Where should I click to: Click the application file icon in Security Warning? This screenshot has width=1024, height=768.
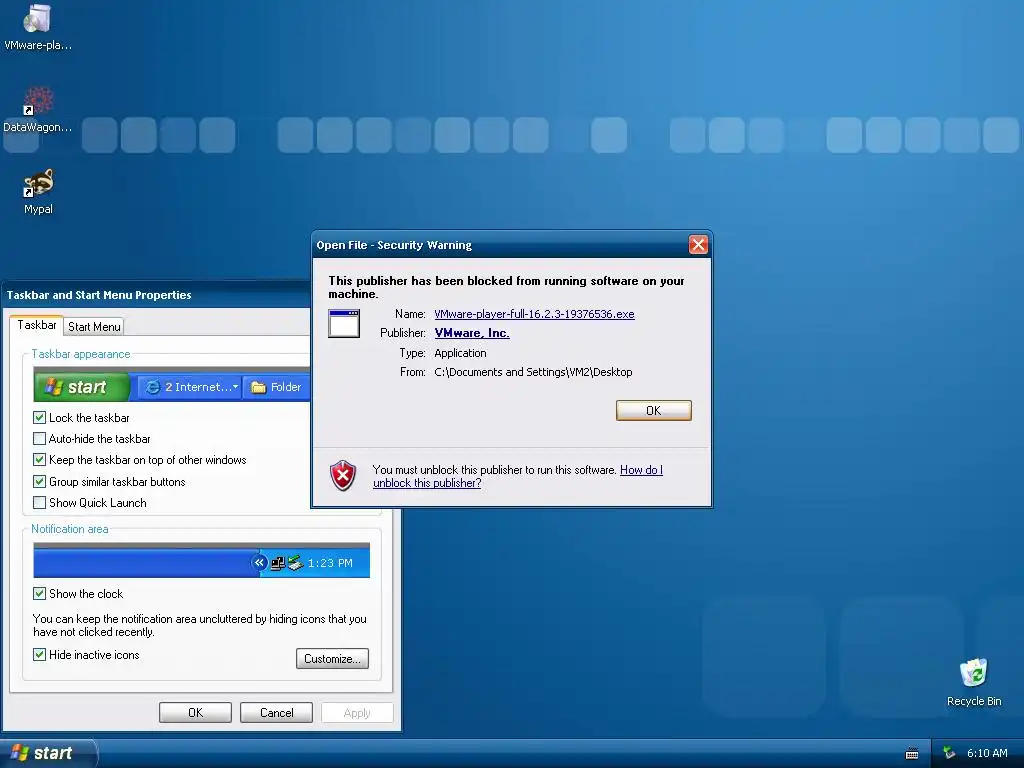(x=344, y=323)
